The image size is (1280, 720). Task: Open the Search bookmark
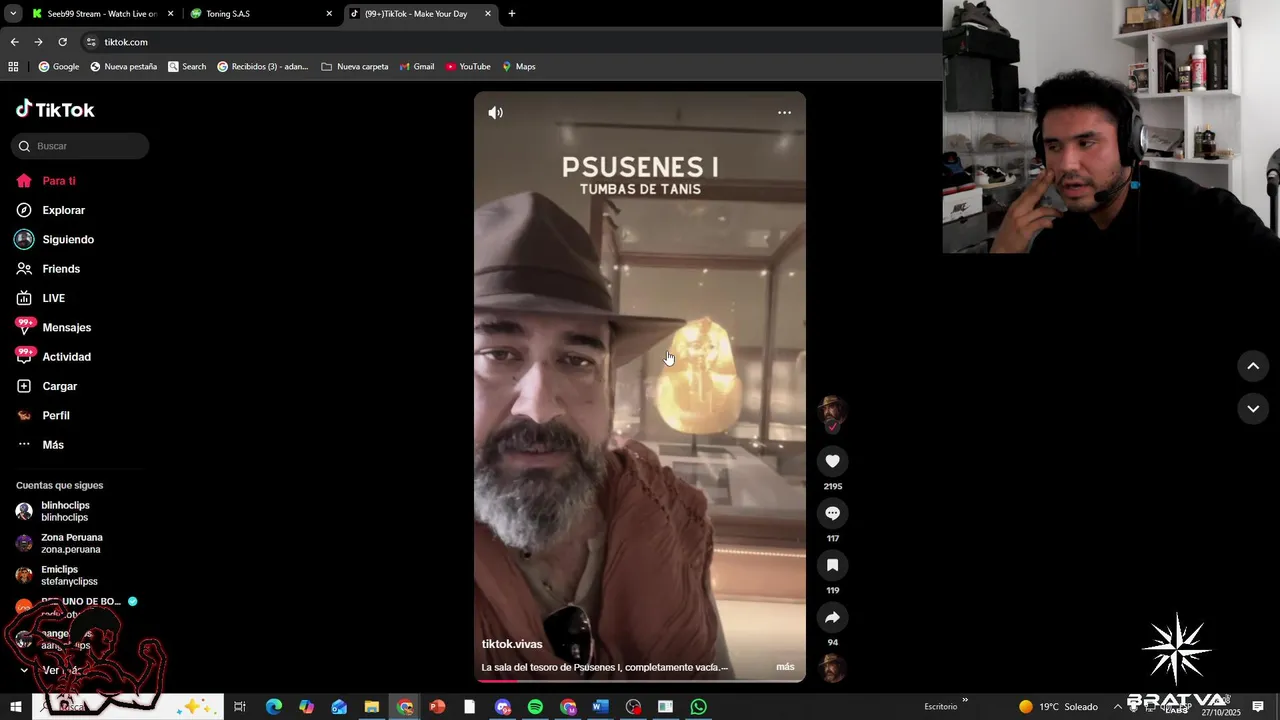187,67
